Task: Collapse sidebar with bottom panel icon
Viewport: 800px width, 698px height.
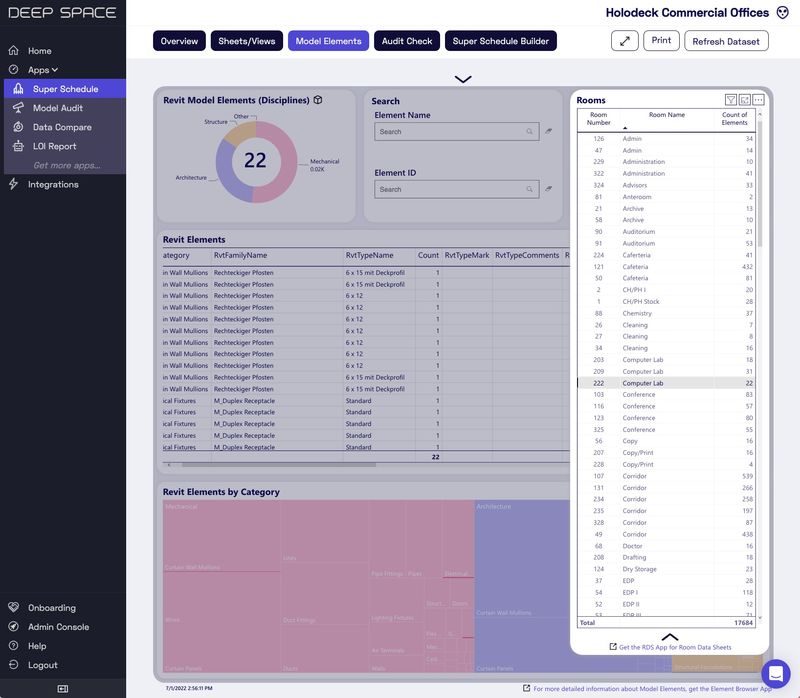Action: coord(63,689)
